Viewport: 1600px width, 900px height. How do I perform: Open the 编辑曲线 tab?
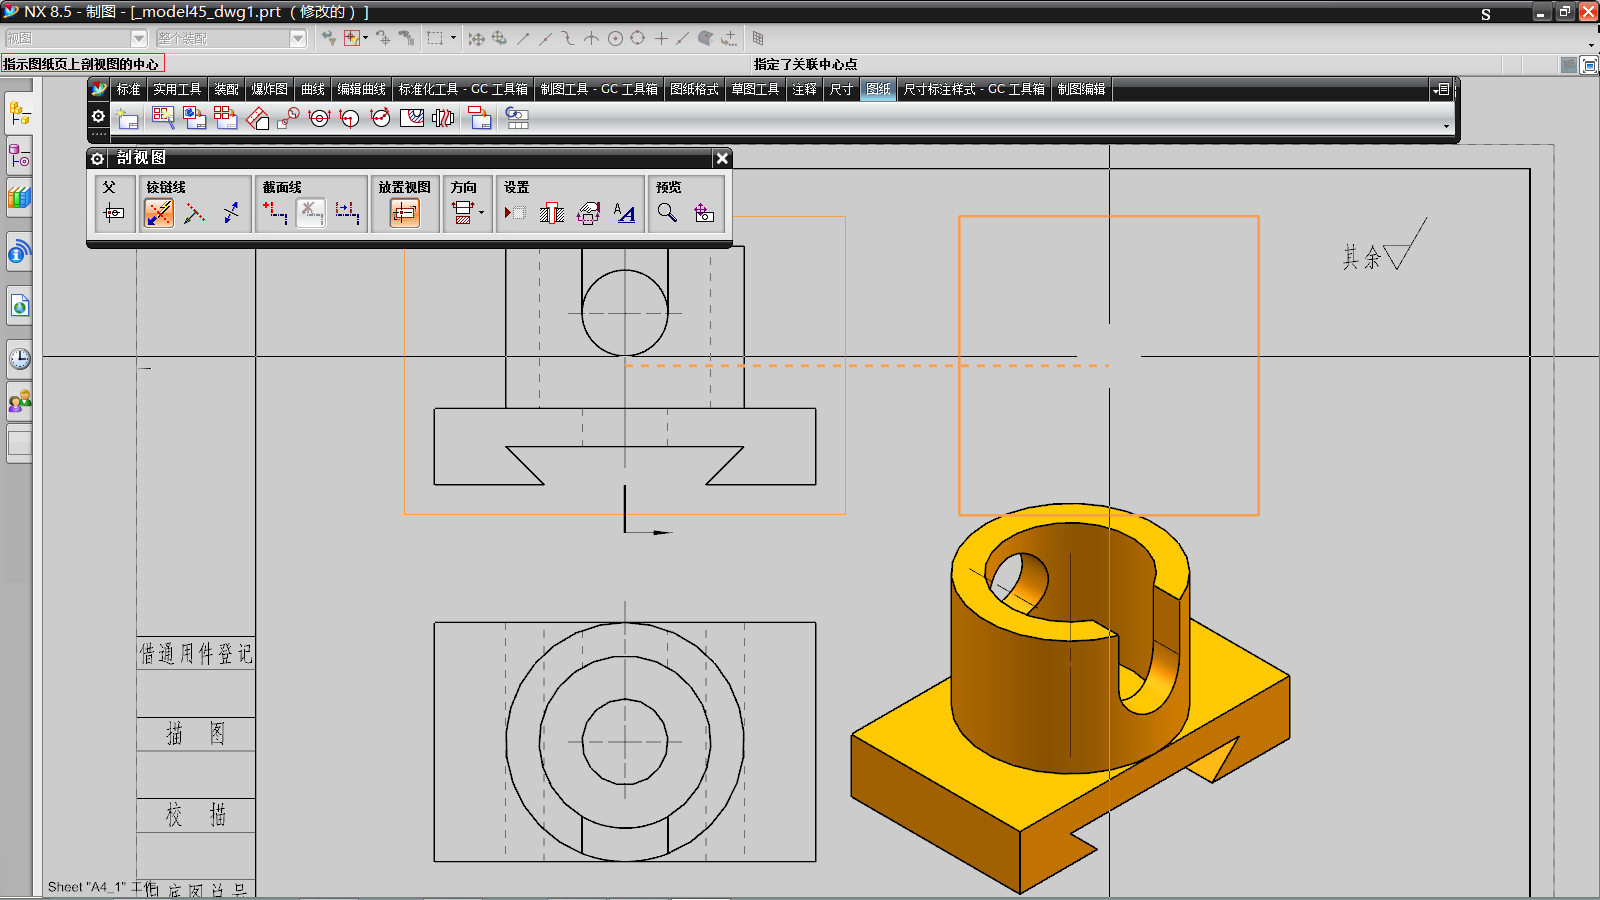[361, 89]
